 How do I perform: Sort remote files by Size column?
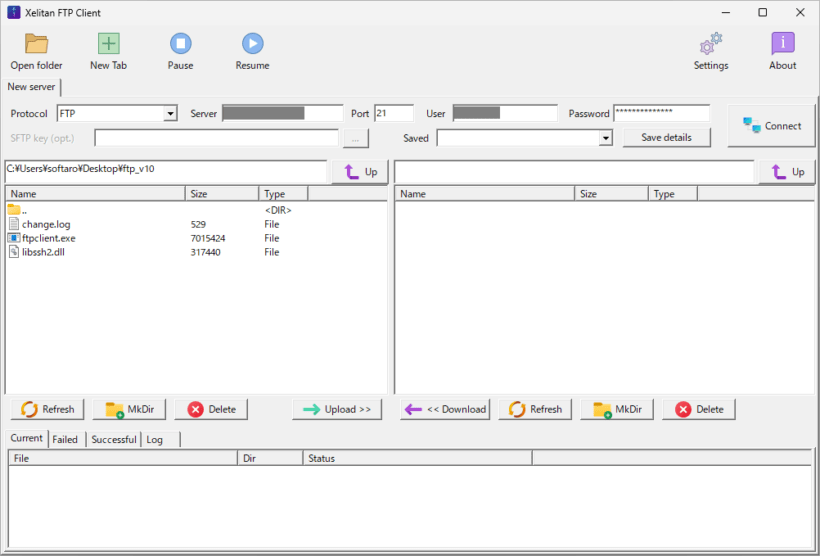coord(612,194)
